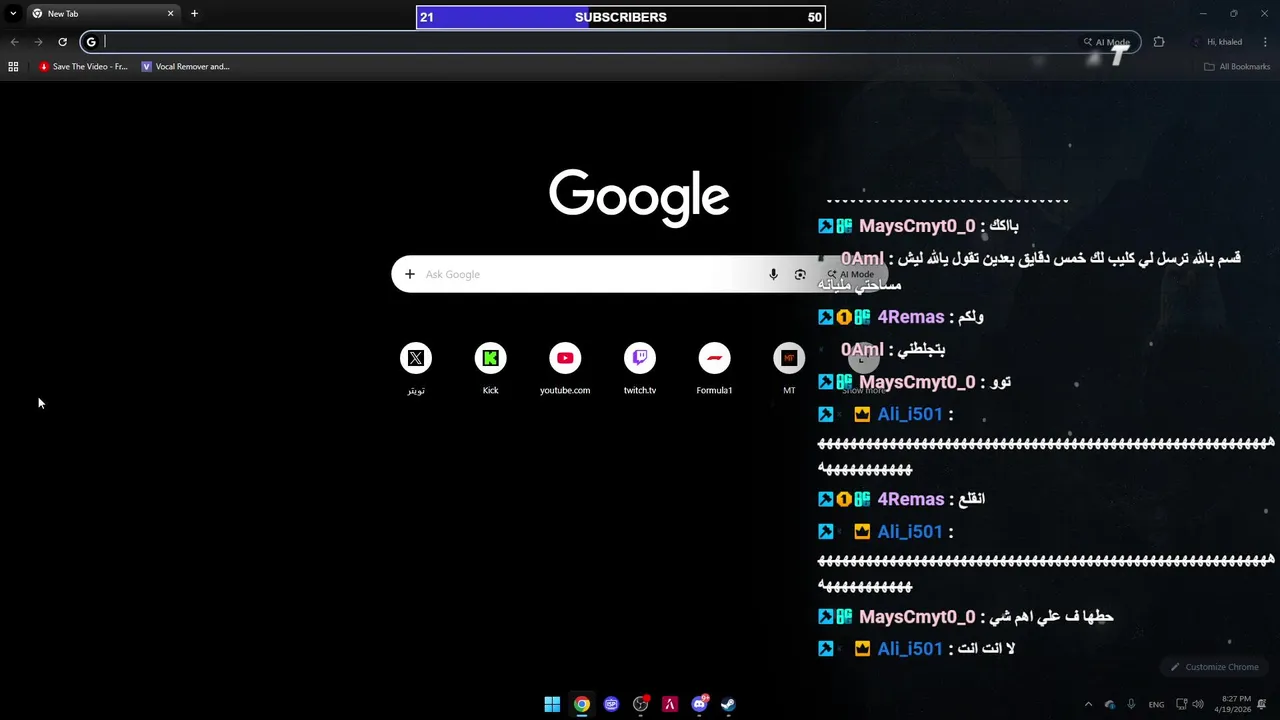Open the Chrome apps grid shortcut
This screenshot has height=720, width=1280.
13,67
